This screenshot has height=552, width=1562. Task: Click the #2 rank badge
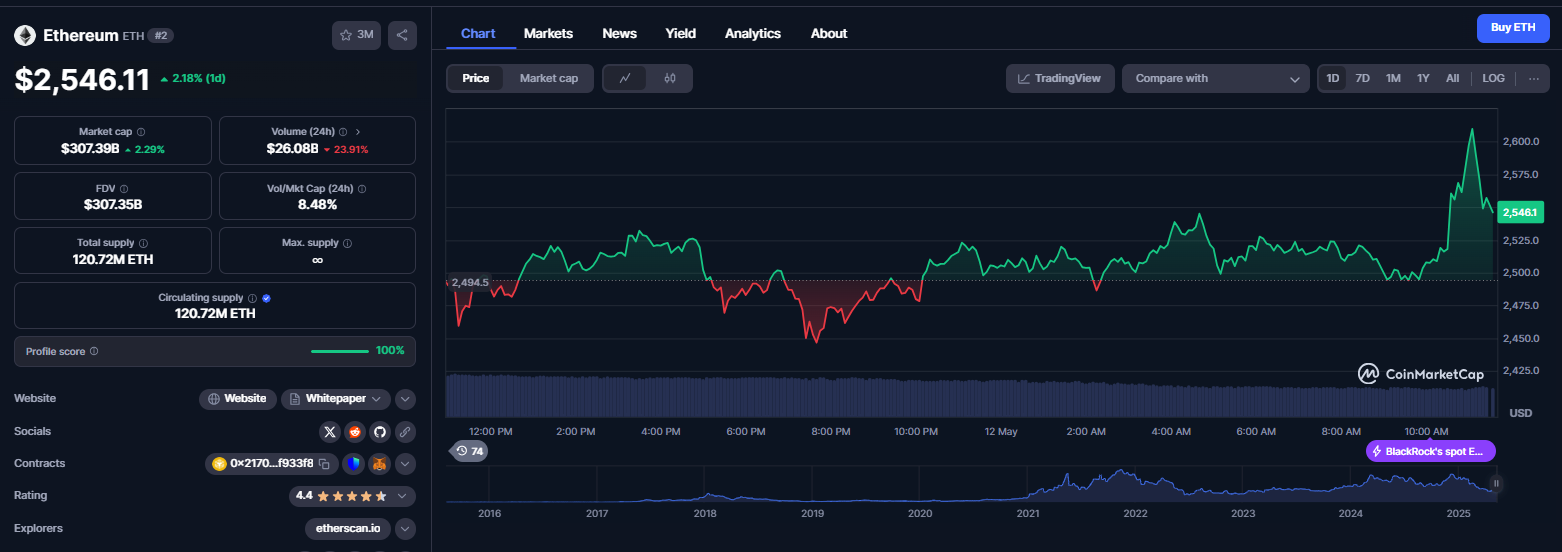pyautogui.click(x=161, y=35)
